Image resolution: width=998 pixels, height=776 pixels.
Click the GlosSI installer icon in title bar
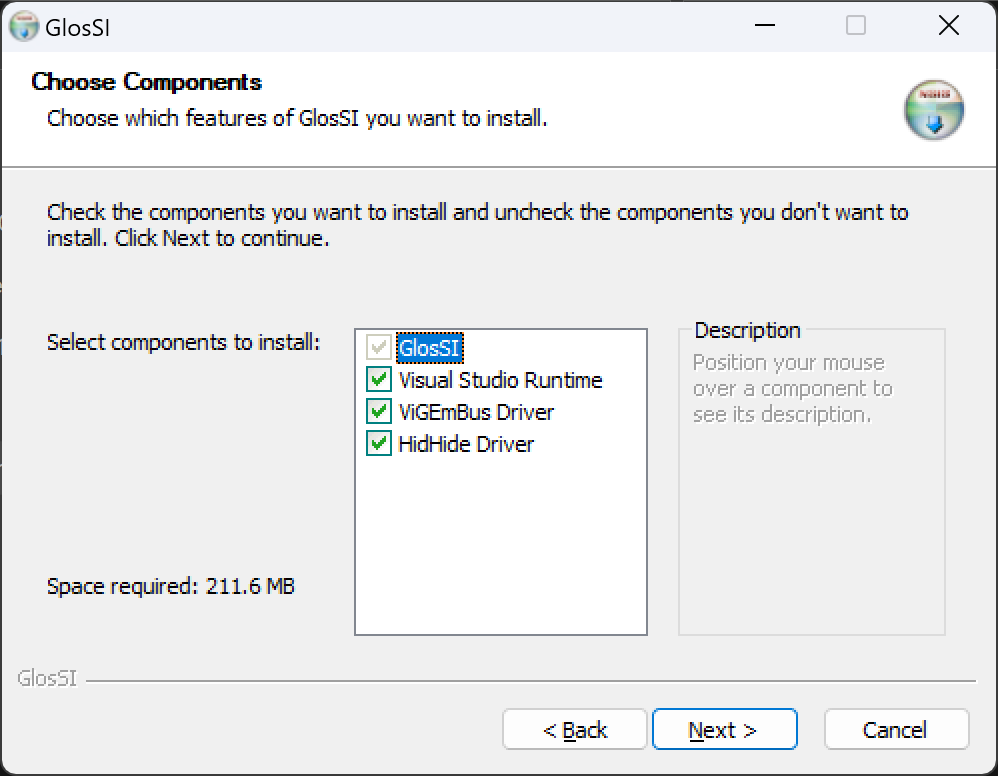(24, 27)
